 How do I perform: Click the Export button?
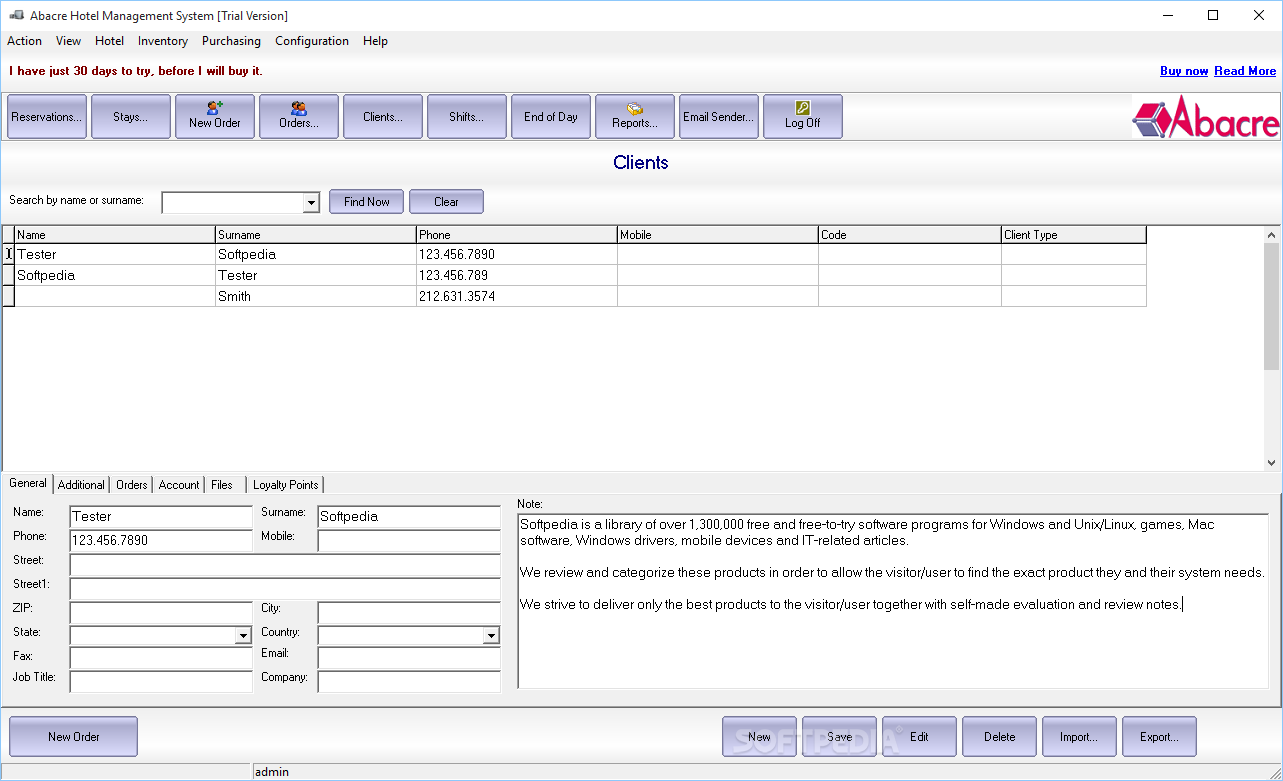click(1160, 737)
